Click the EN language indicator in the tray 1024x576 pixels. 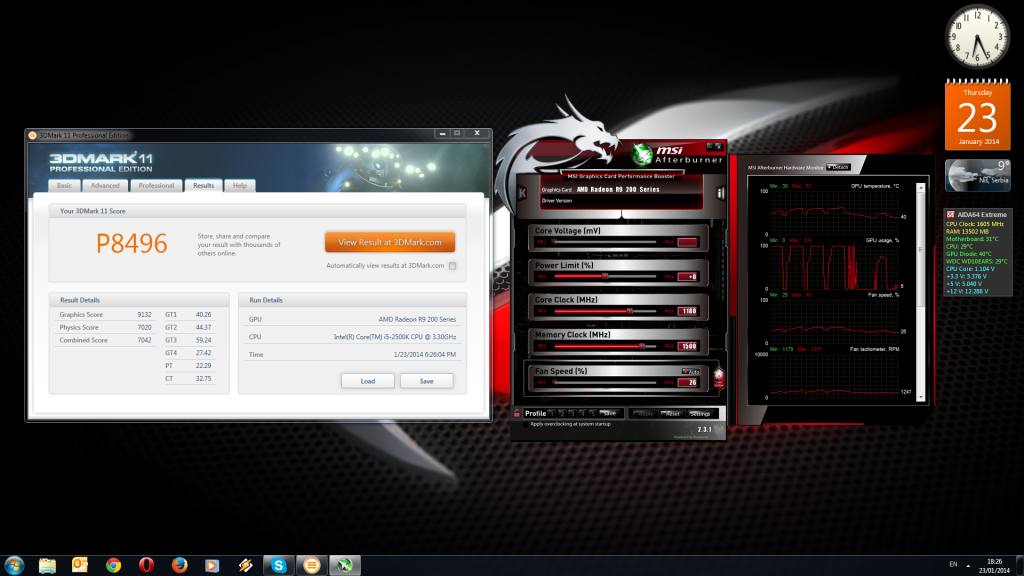coord(953,564)
